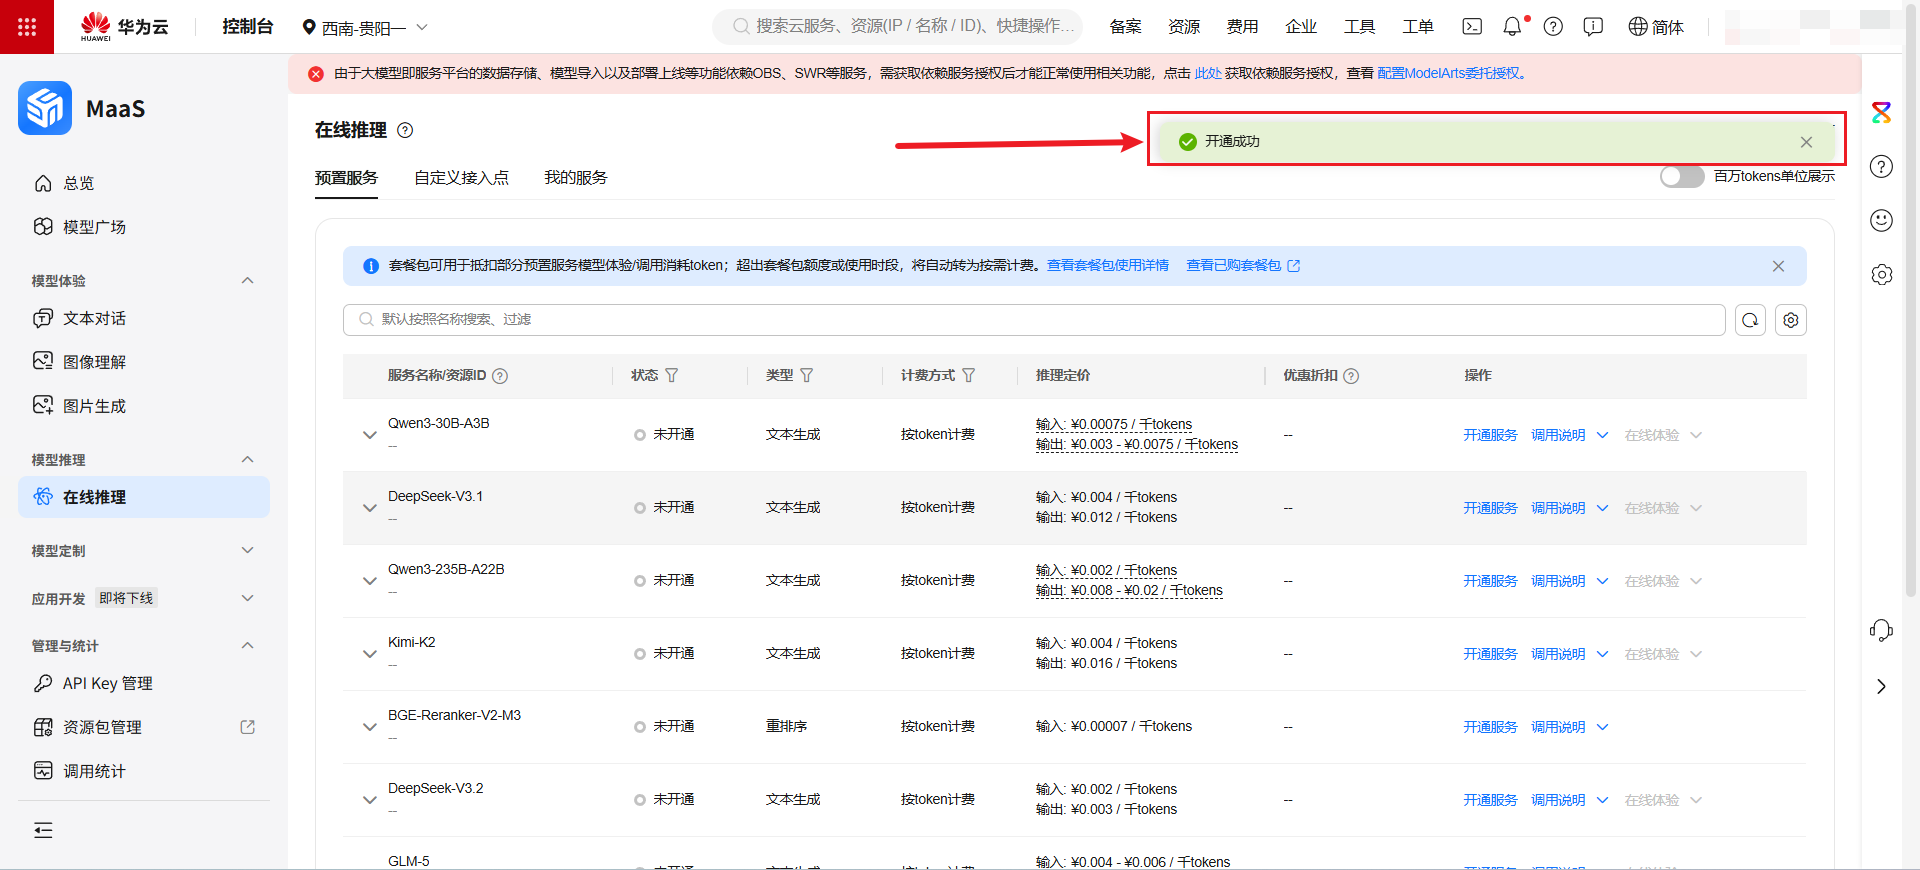Expand the Qwen3-235B-A22B row
Screen dimensions: 1920x870
point(369,581)
